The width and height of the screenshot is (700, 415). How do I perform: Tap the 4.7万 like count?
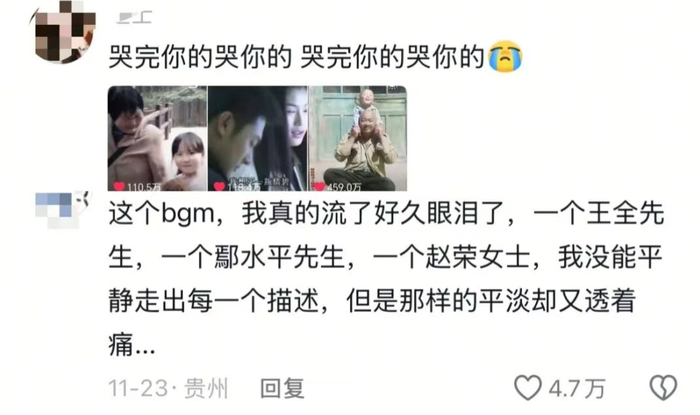tap(577, 388)
